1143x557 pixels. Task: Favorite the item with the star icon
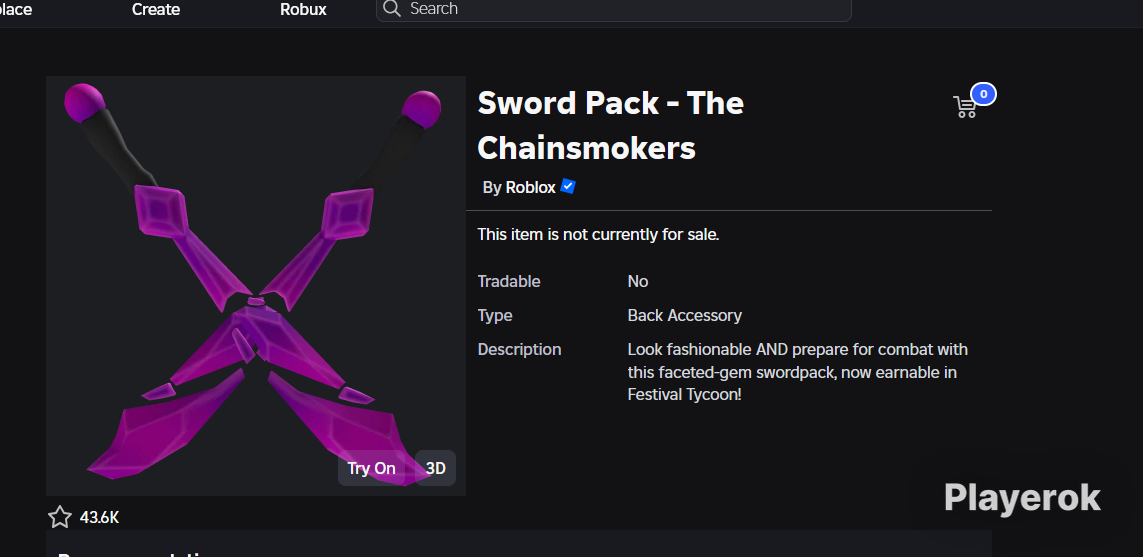tap(60, 518)
